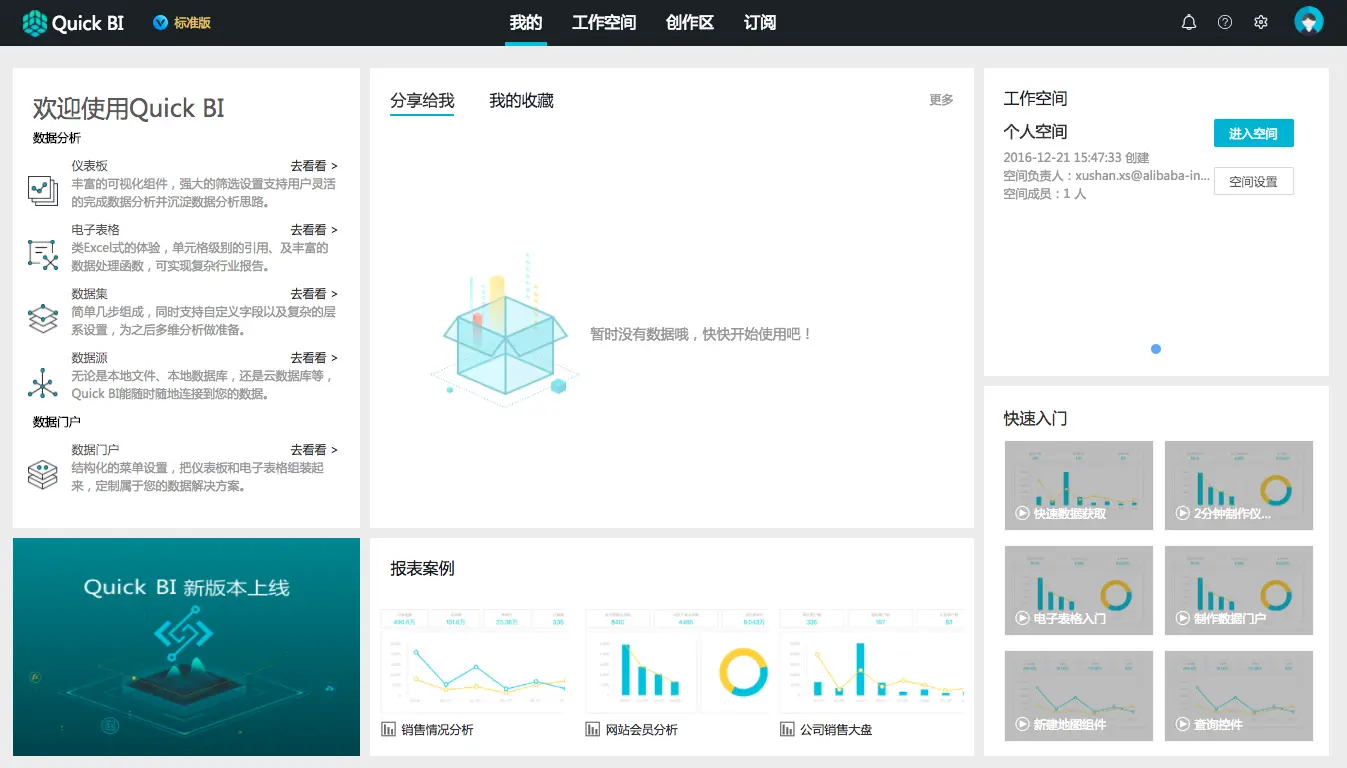1347x768 pixels.
Task: Click the 2016-12-21 15:47:33 创建 timestamp
Action: point(1077,158)
